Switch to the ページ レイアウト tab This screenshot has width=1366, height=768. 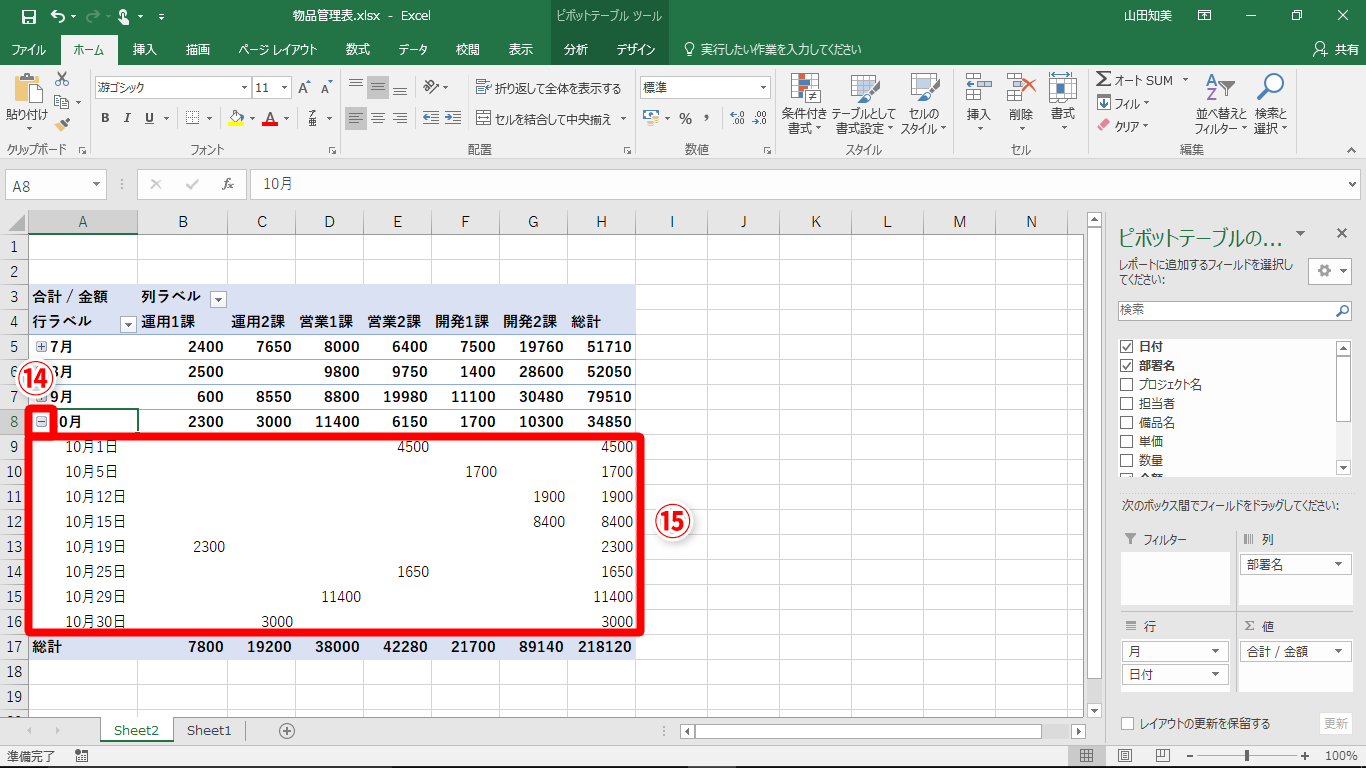click(278, 50)
